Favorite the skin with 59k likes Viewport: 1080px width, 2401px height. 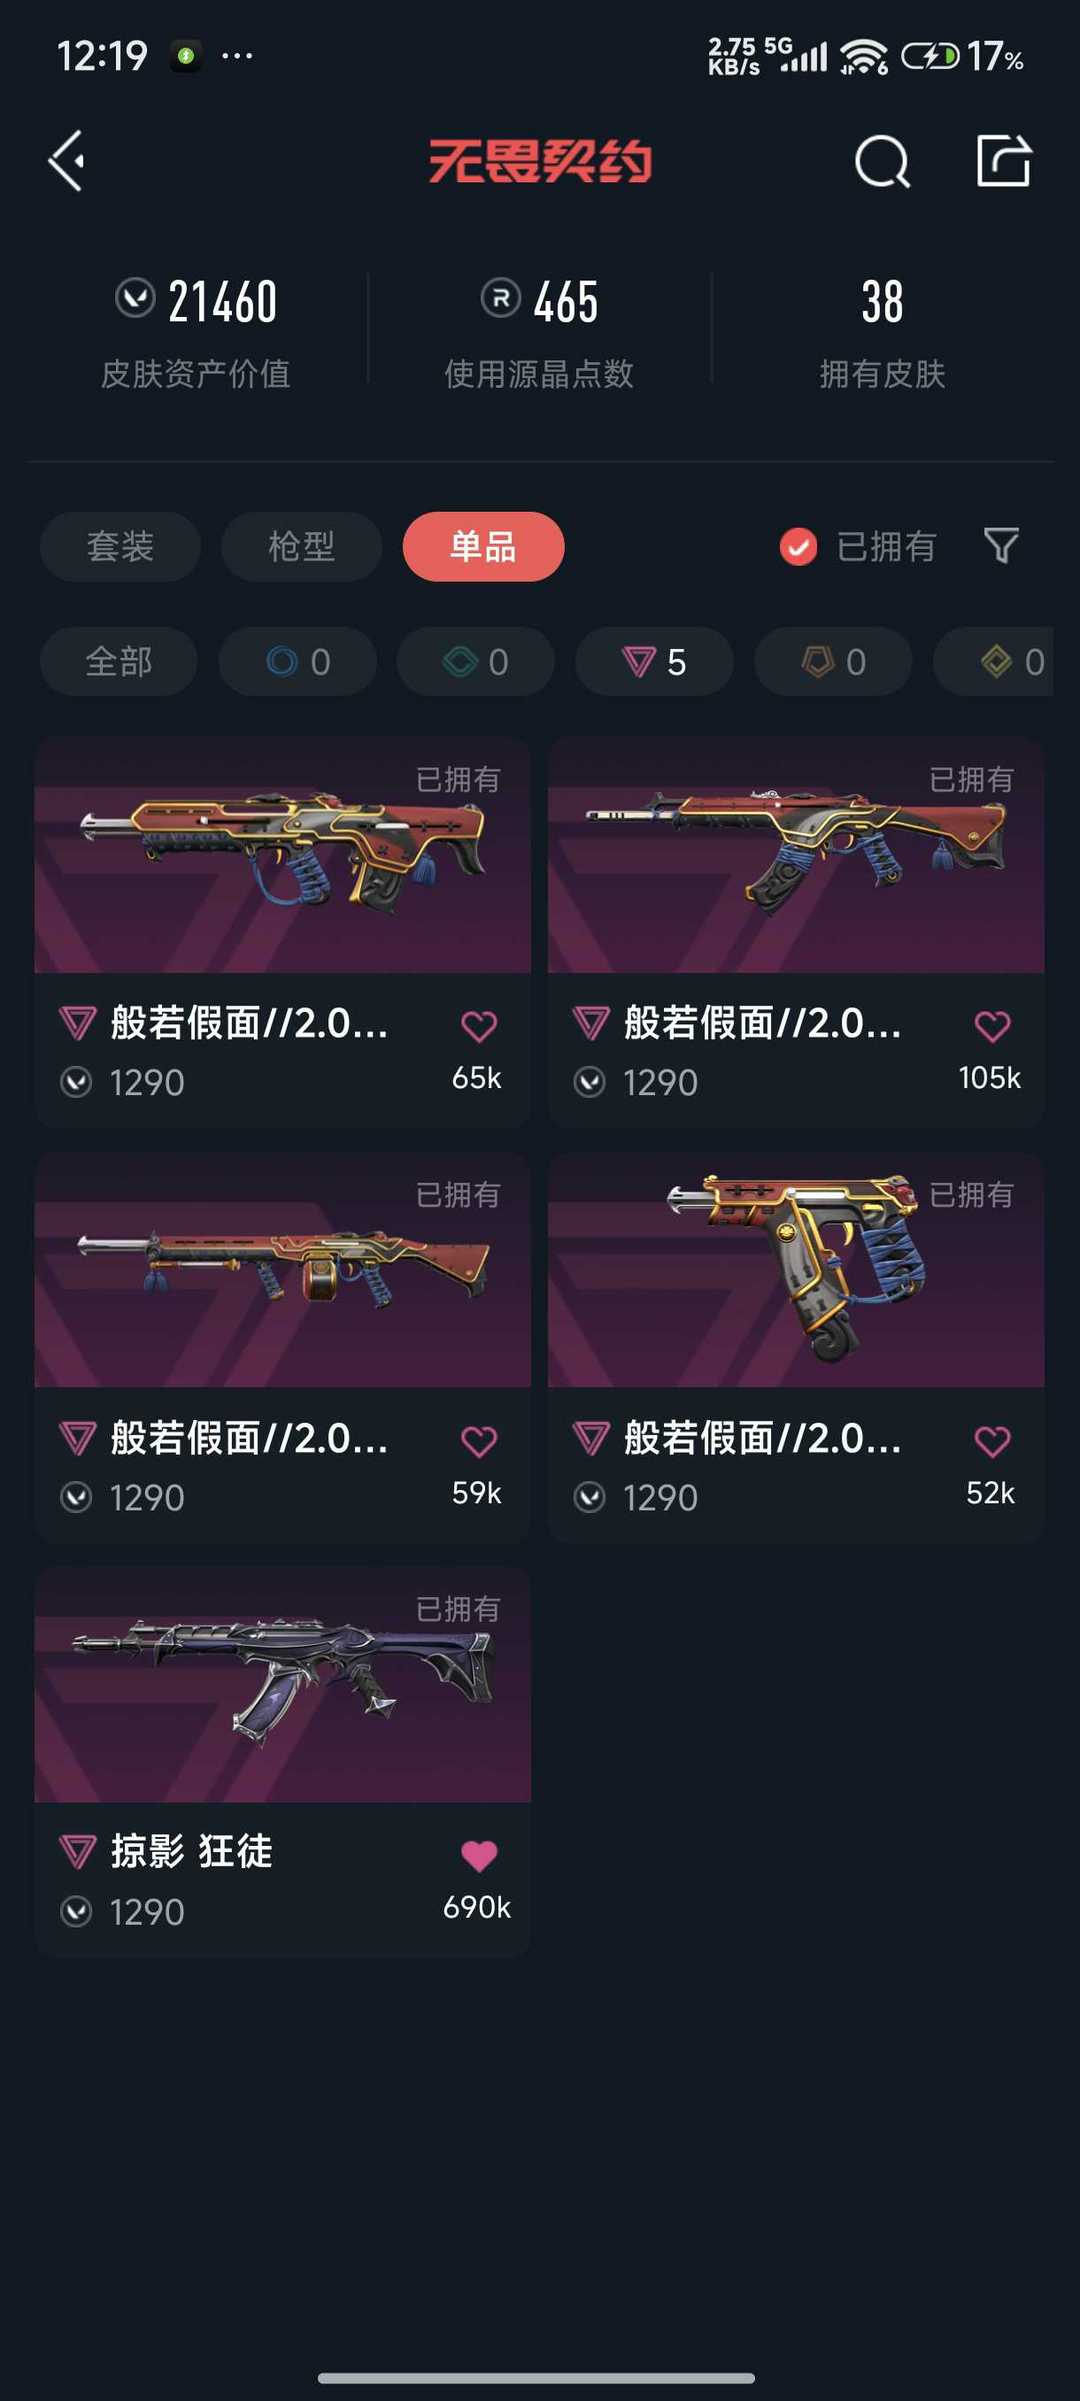[x=479, y=1441]
